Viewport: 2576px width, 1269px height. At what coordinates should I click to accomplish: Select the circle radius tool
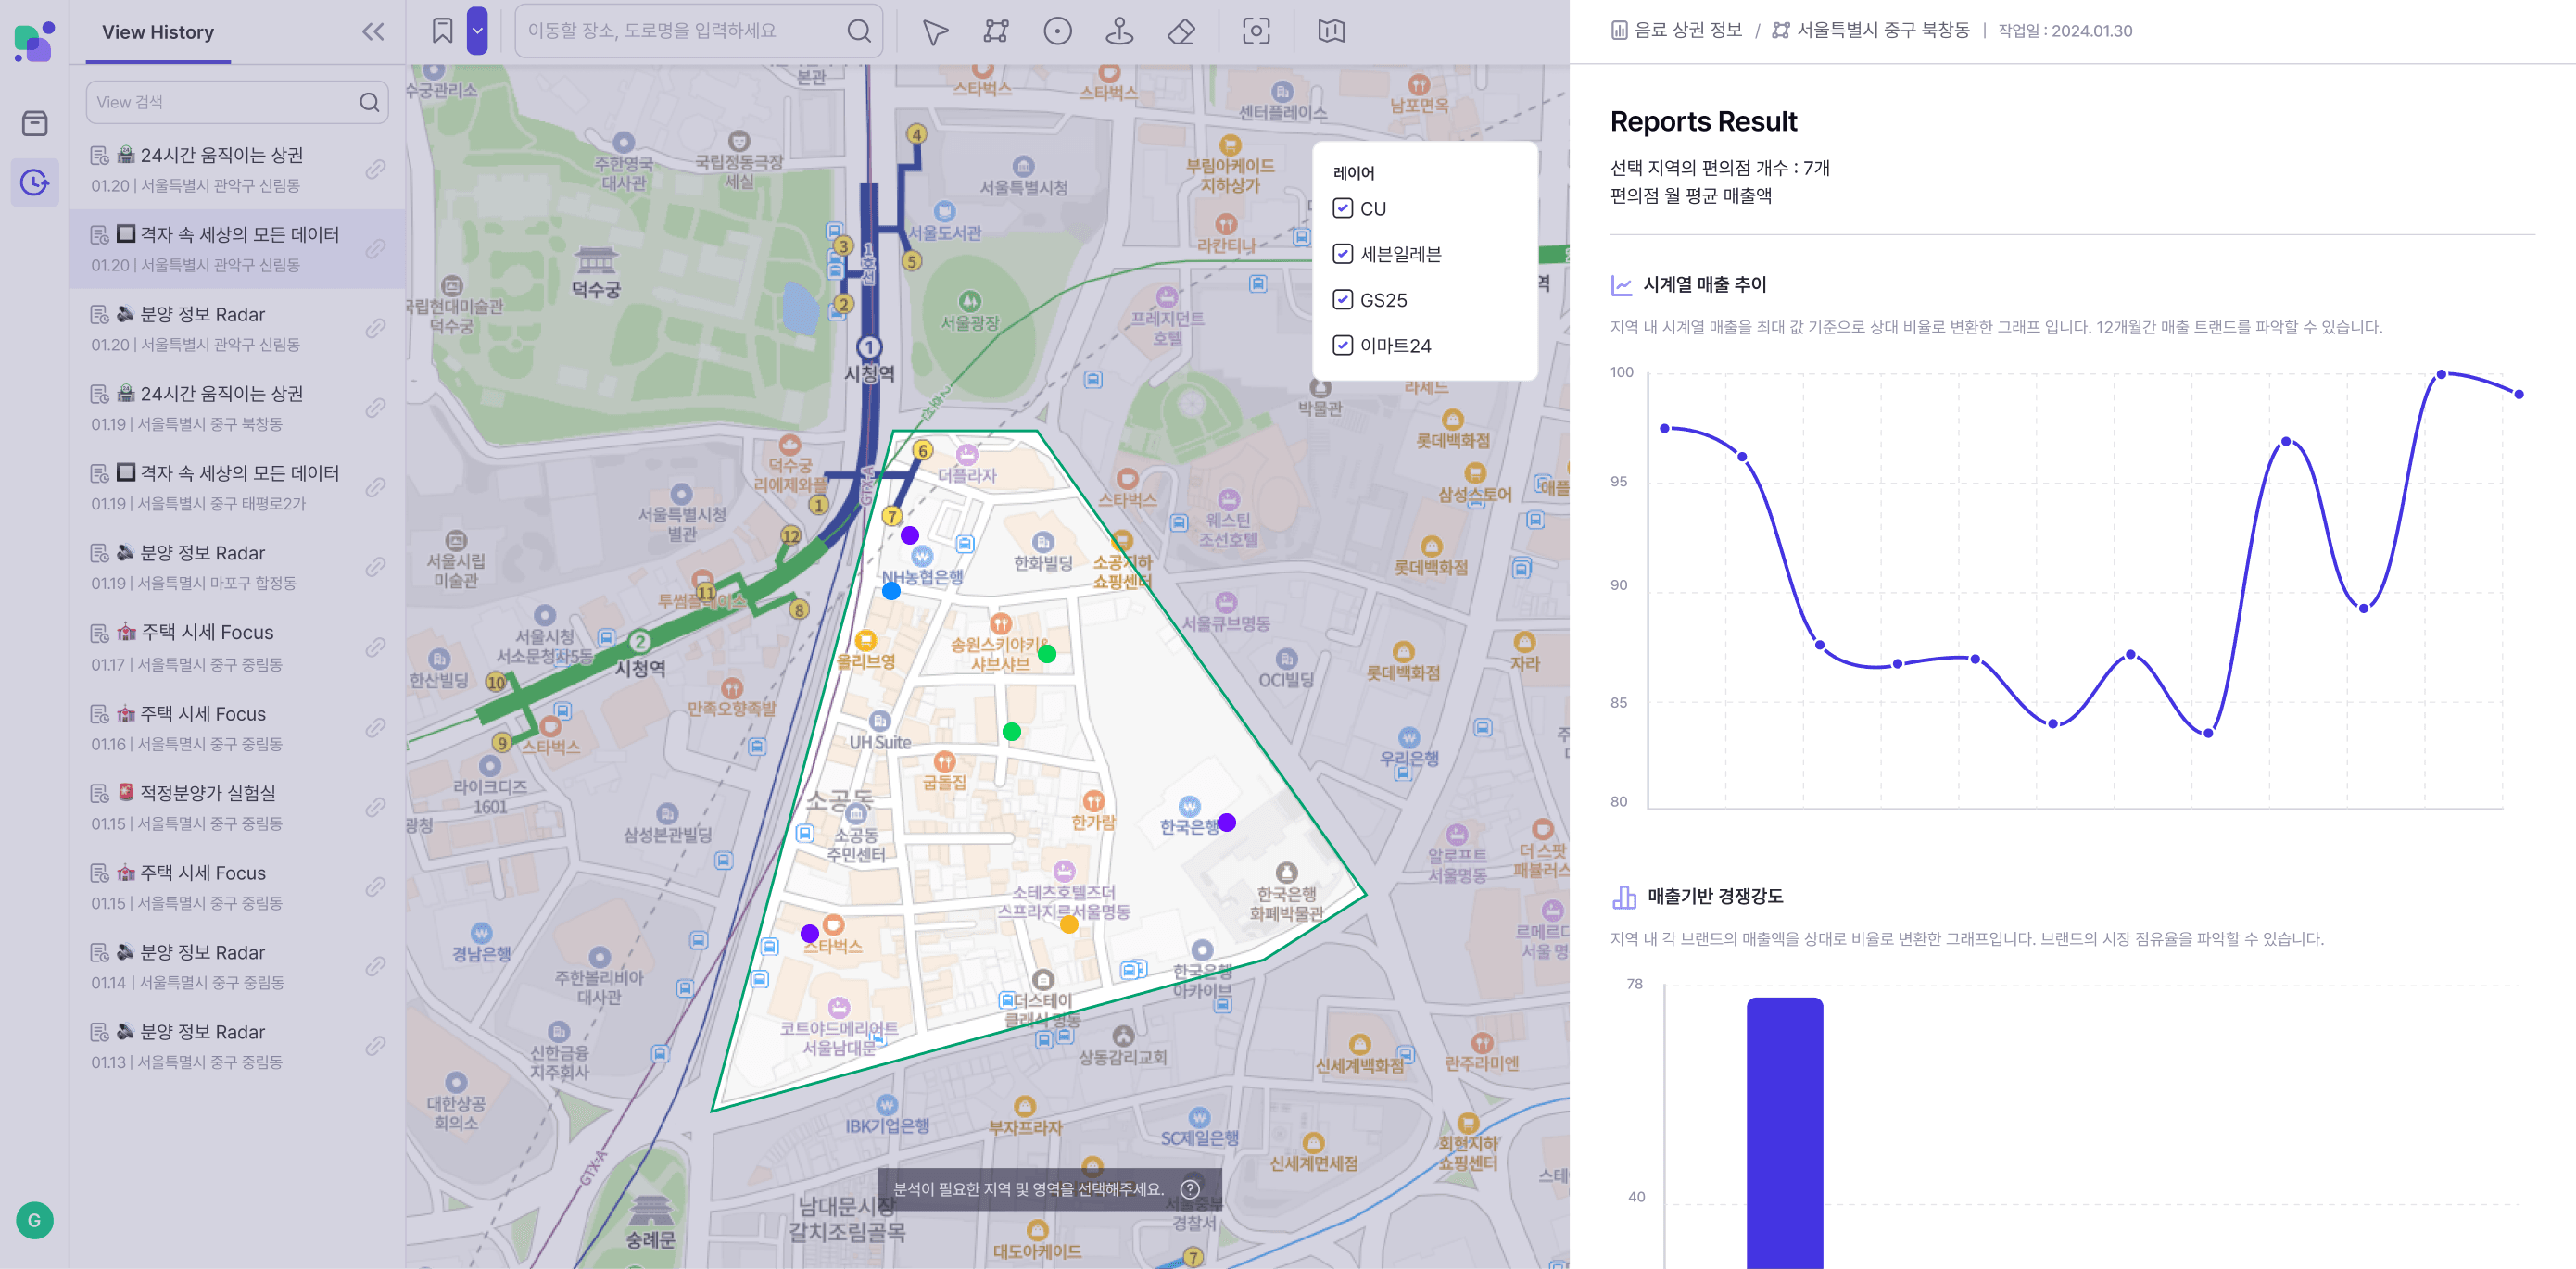coord(1058,31)
